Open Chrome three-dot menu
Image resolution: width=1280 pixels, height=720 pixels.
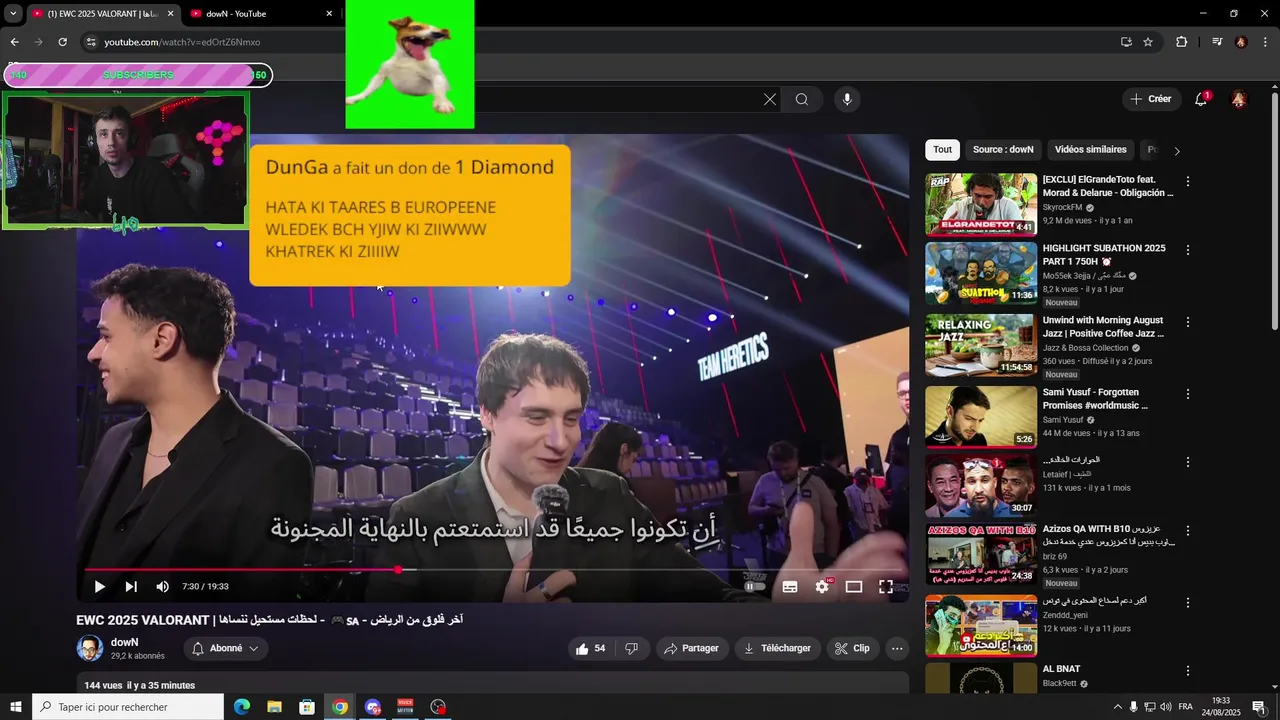pyautogui.click(x=1266, y=42)
